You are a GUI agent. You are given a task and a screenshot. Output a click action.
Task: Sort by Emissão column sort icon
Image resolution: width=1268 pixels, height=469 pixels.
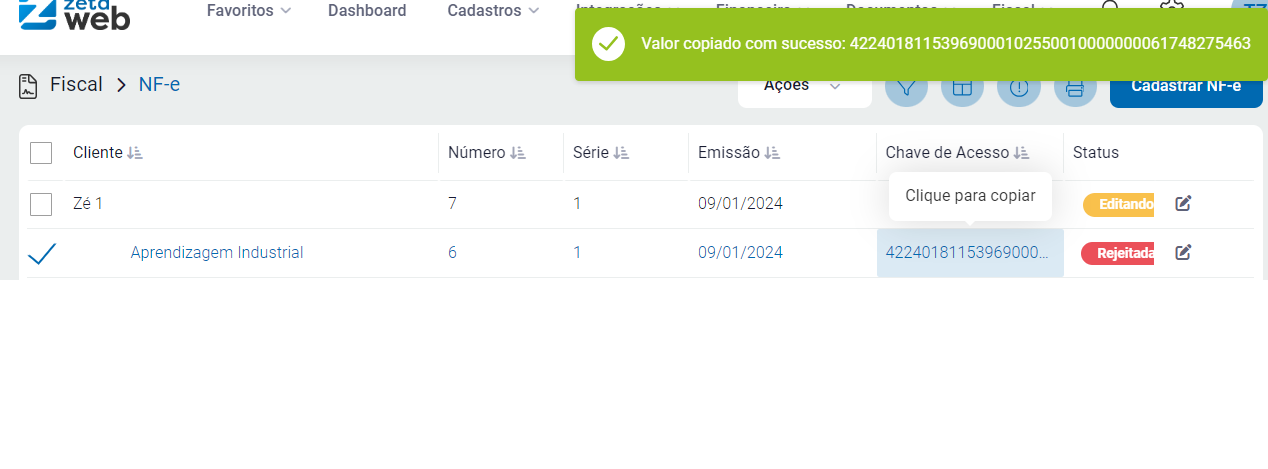pos(772,153)
